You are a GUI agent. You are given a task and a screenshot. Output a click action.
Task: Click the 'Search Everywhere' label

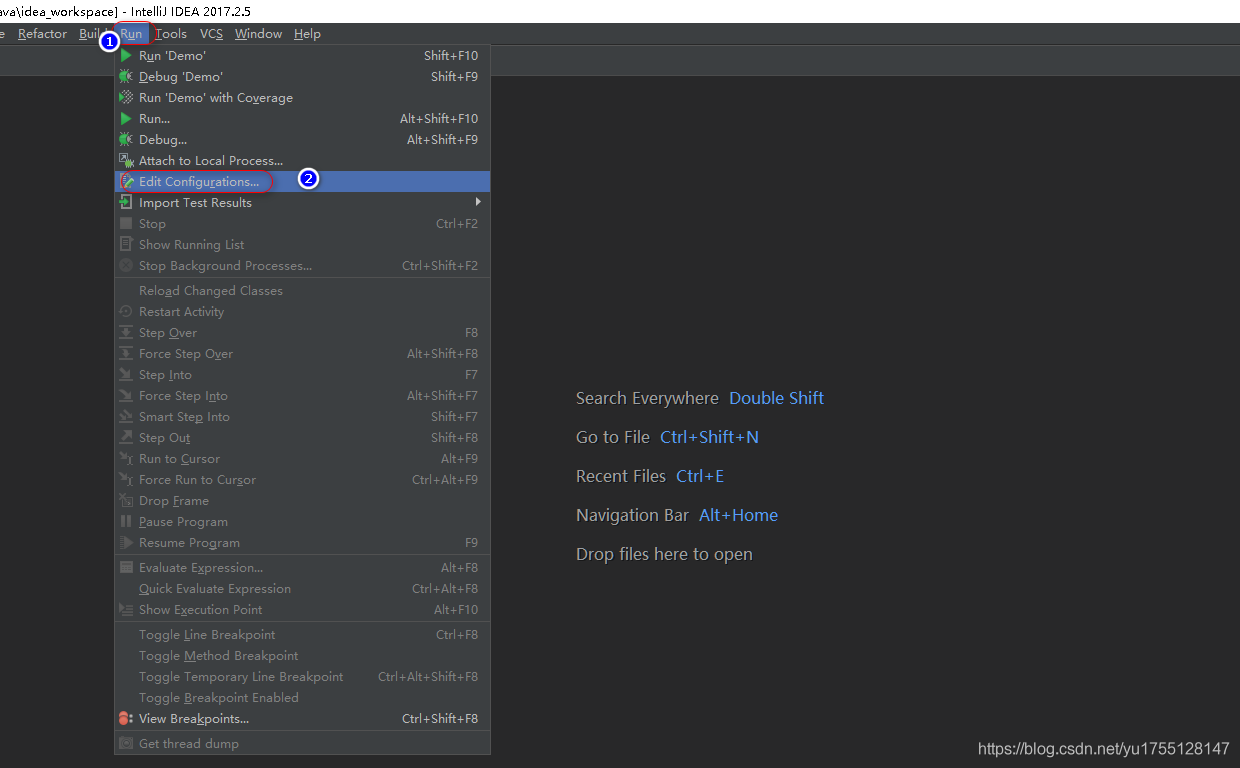coord(647,398)
